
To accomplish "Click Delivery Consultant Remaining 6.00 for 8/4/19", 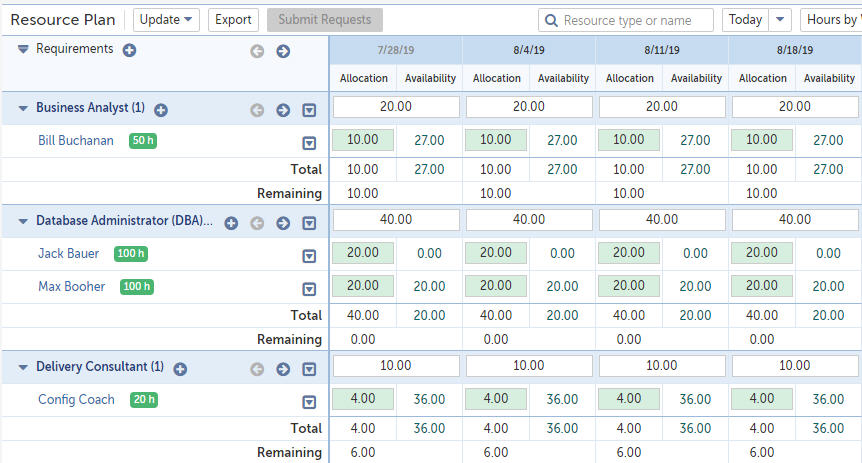I will click(x=496, y=453).
